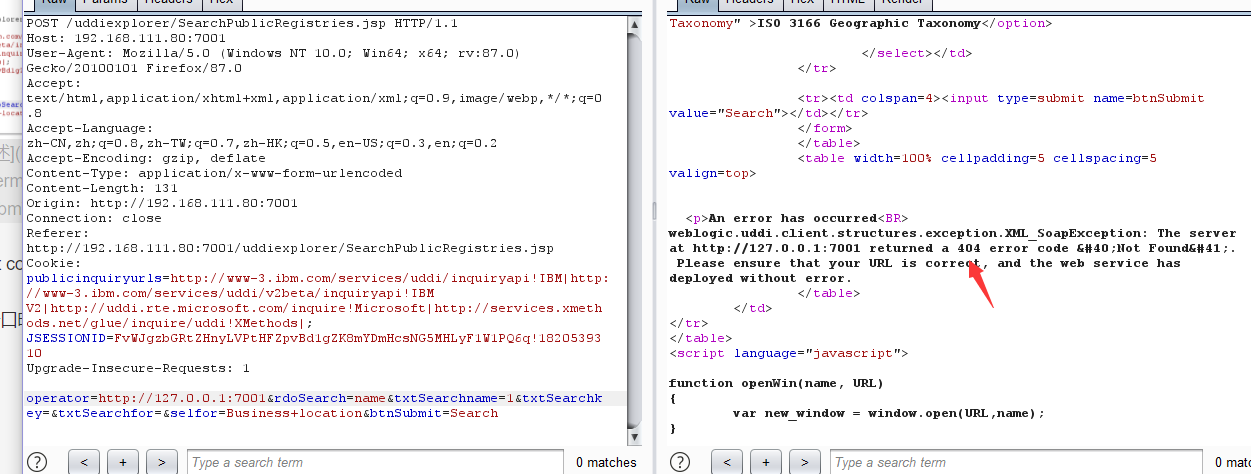Click previous match button in response pane

(728, 462)
